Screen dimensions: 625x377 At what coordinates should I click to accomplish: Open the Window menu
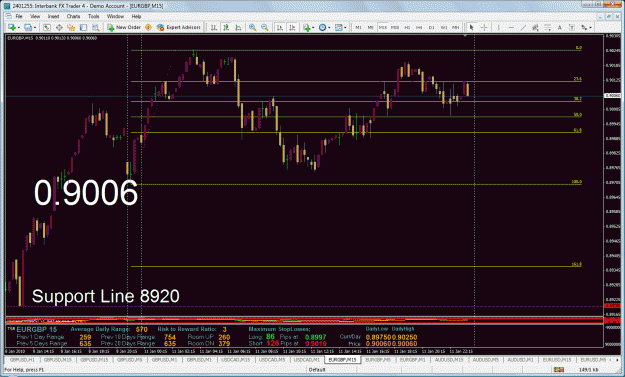[x=115, y=16]
